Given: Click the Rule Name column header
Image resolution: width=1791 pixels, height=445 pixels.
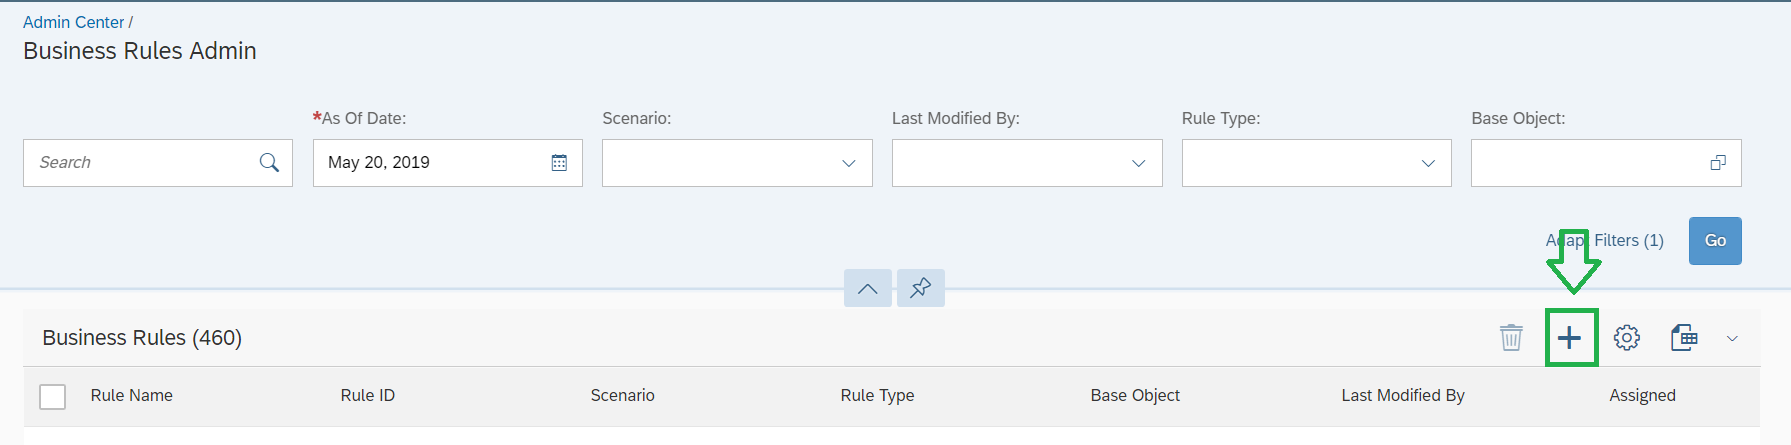Looking at the screenshot, I should 132,395.
